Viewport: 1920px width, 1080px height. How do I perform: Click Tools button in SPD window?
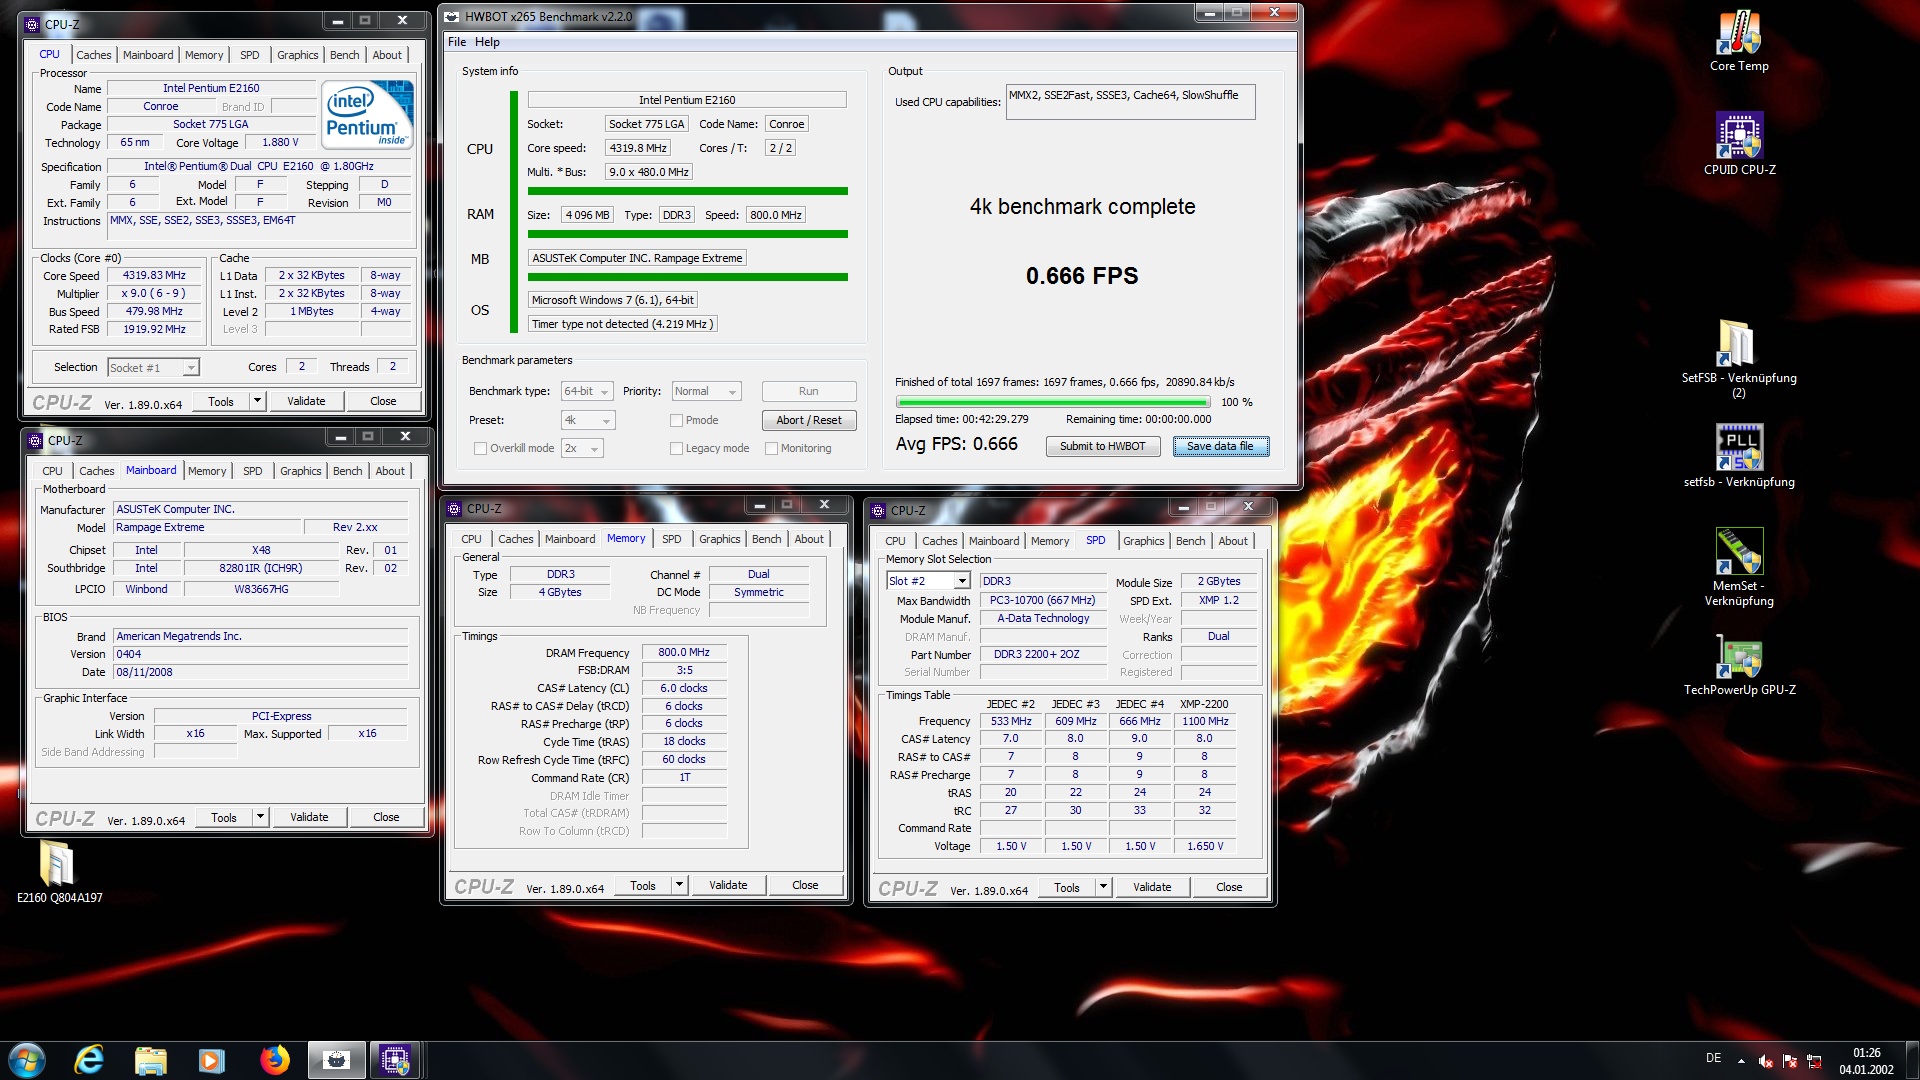pyautogui.click(x=1067, y=887)
